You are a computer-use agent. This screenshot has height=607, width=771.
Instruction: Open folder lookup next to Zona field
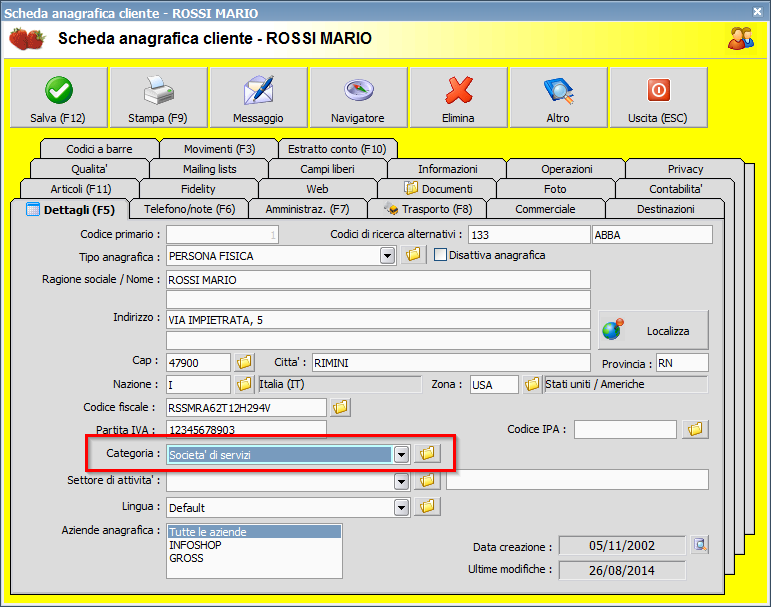pyautogui.click(x=532, y=384)
